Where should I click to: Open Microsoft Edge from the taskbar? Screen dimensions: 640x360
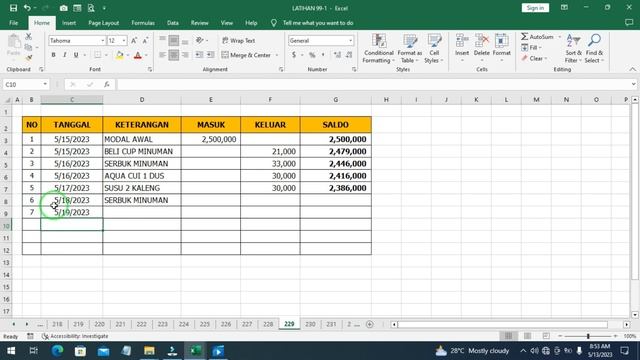[x=57, y=351]
